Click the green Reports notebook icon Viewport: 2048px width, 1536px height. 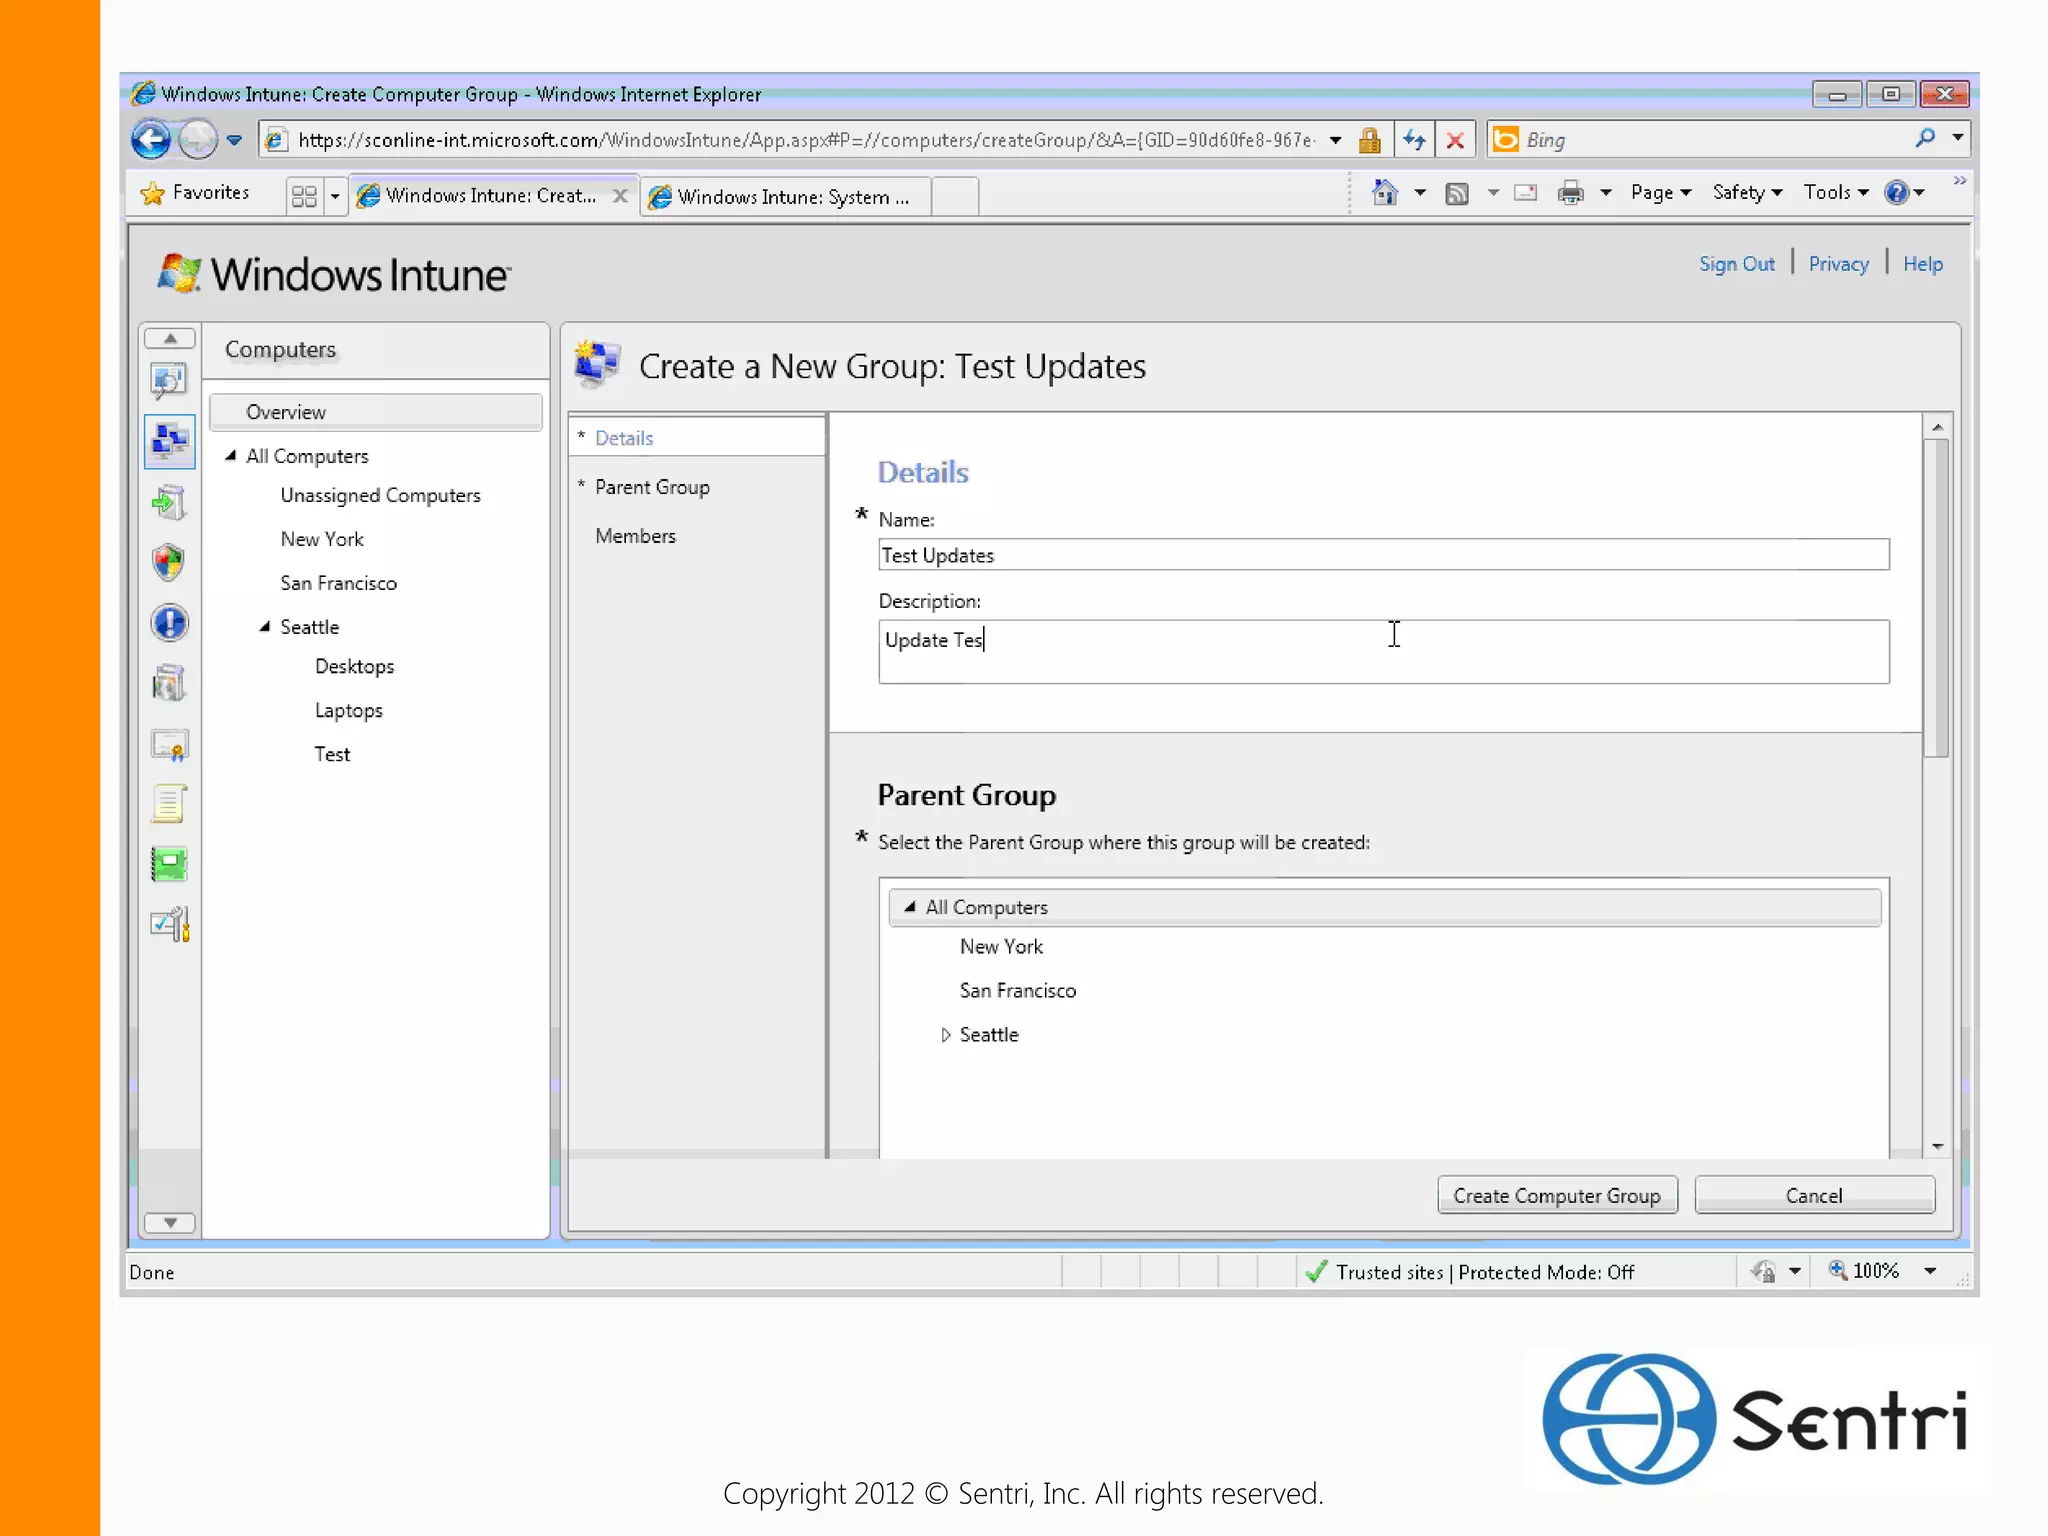click(x=169, y=864)
